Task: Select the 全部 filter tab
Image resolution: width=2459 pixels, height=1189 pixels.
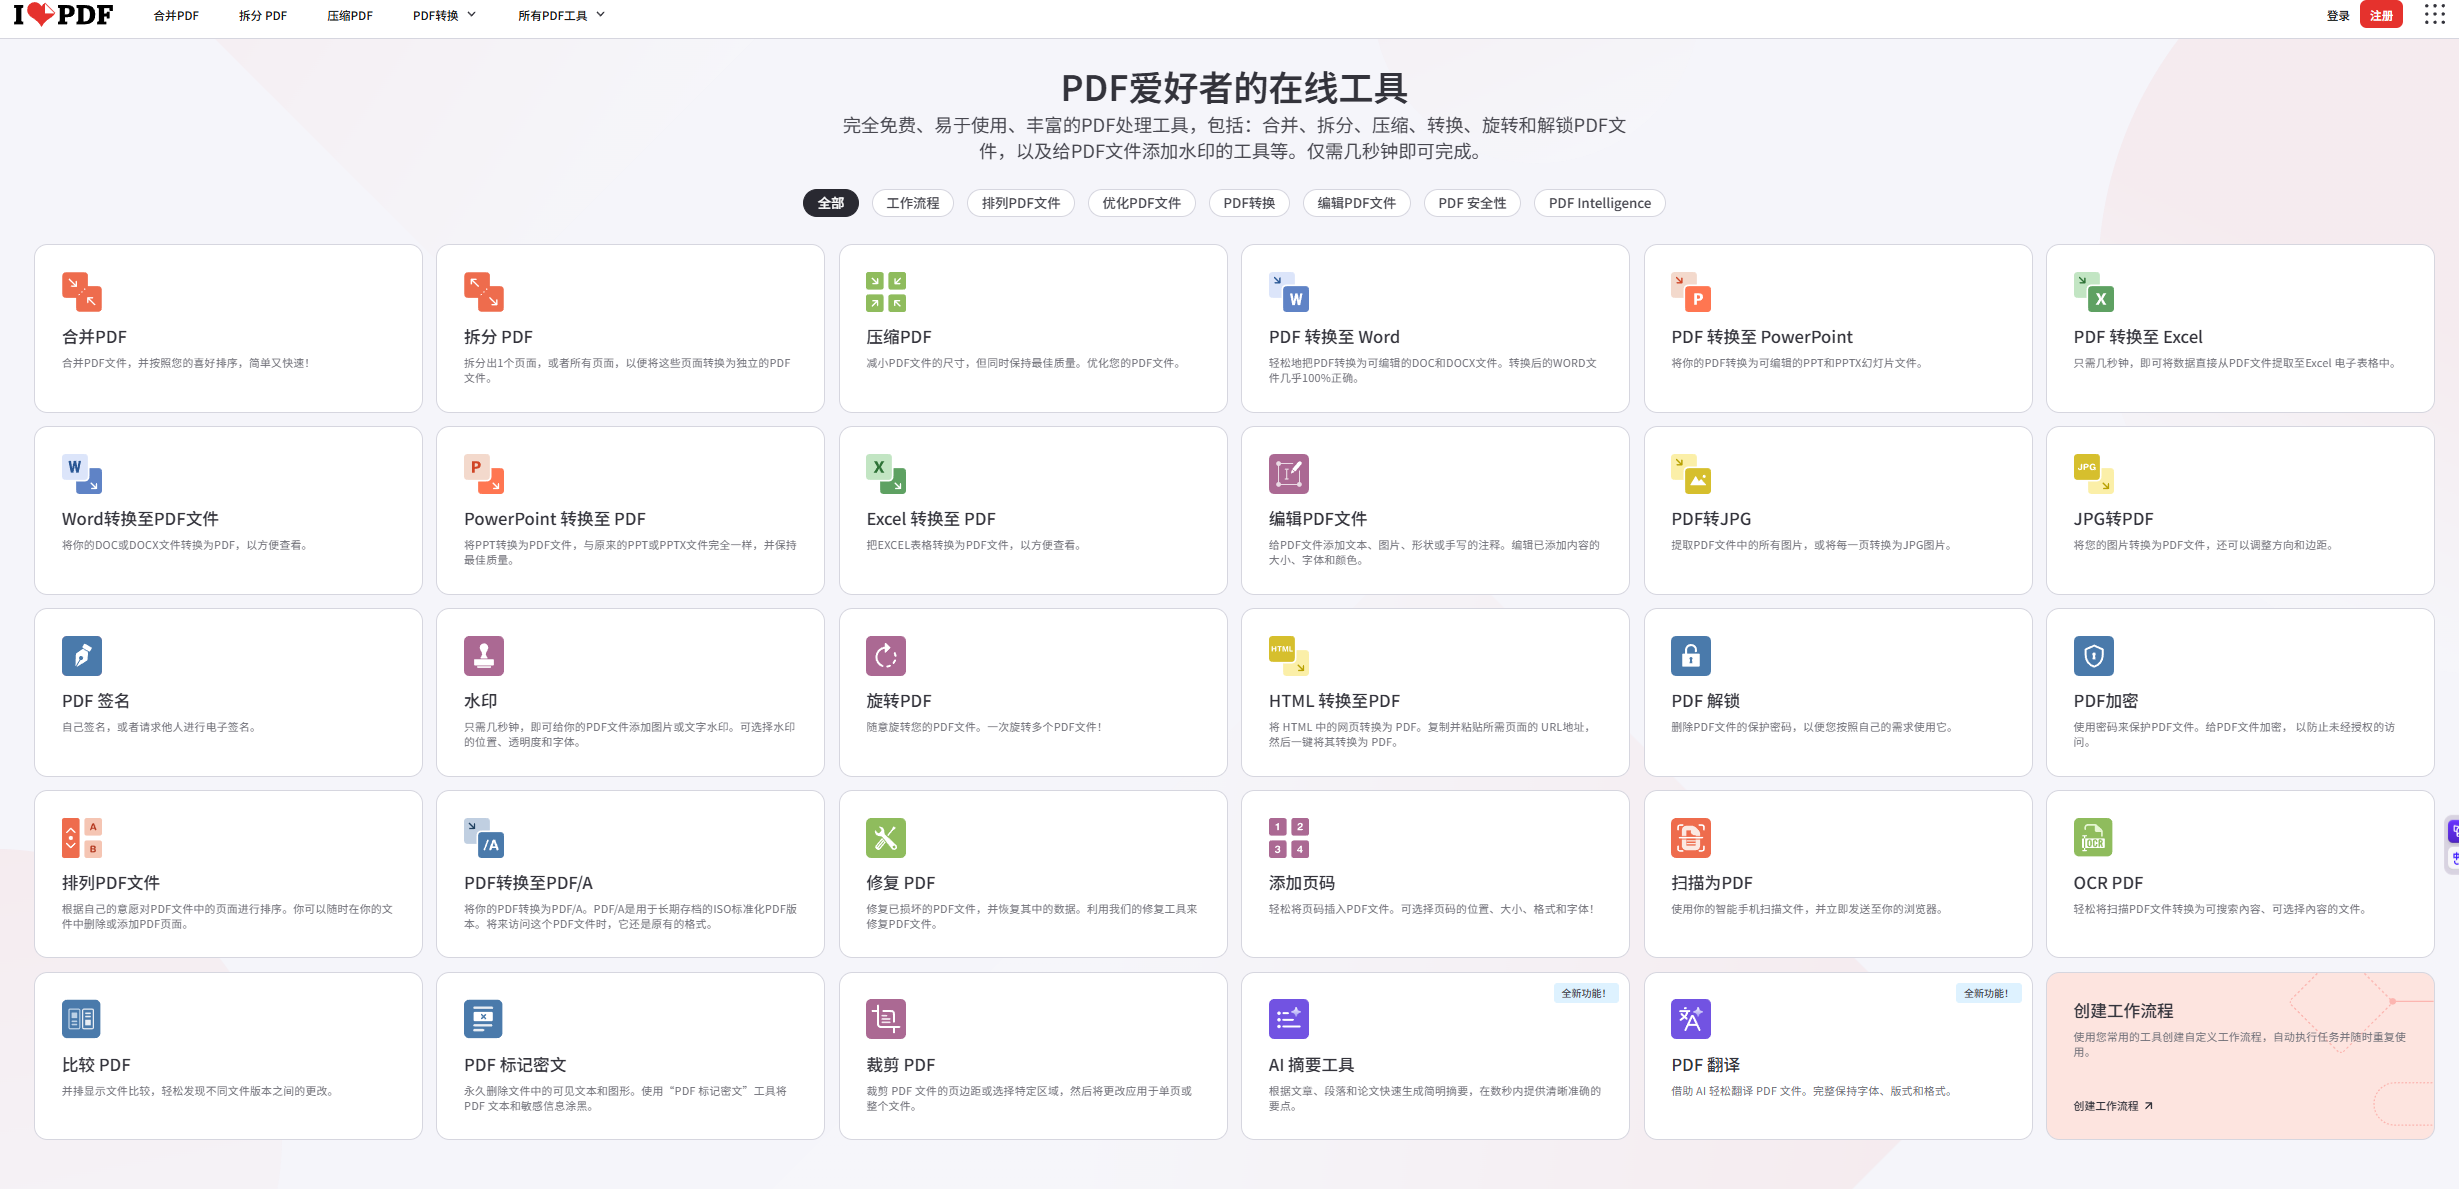Action: pyautogui.click(x=831, y=203)
